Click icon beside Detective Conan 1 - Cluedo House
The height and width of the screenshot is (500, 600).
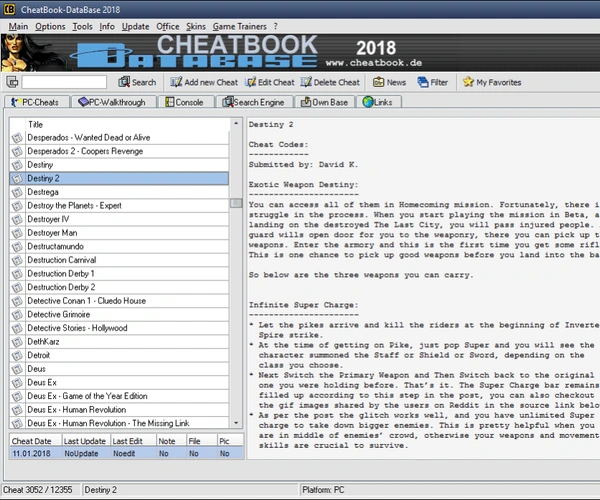(17, 301)
